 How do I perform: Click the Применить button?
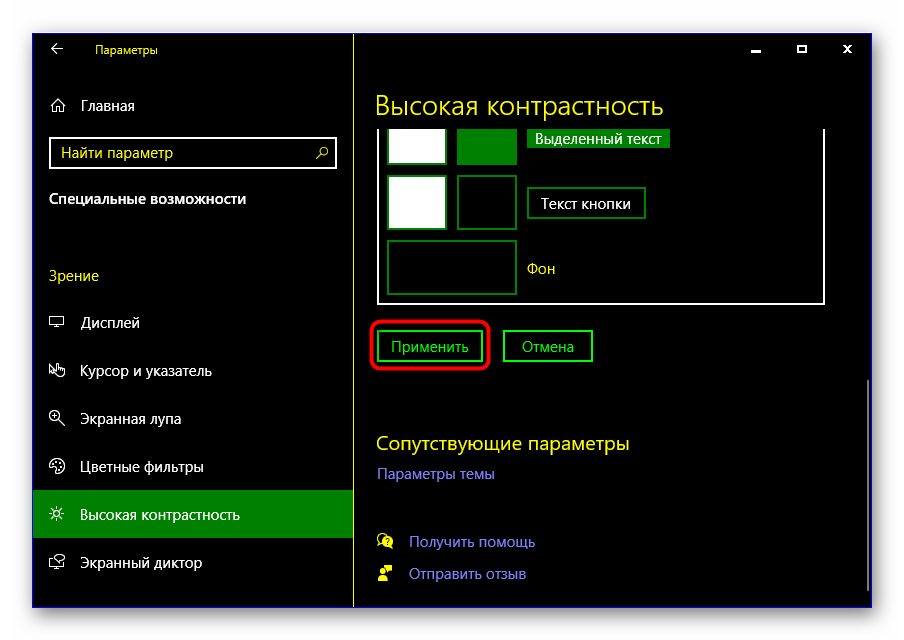coord(430,347)
